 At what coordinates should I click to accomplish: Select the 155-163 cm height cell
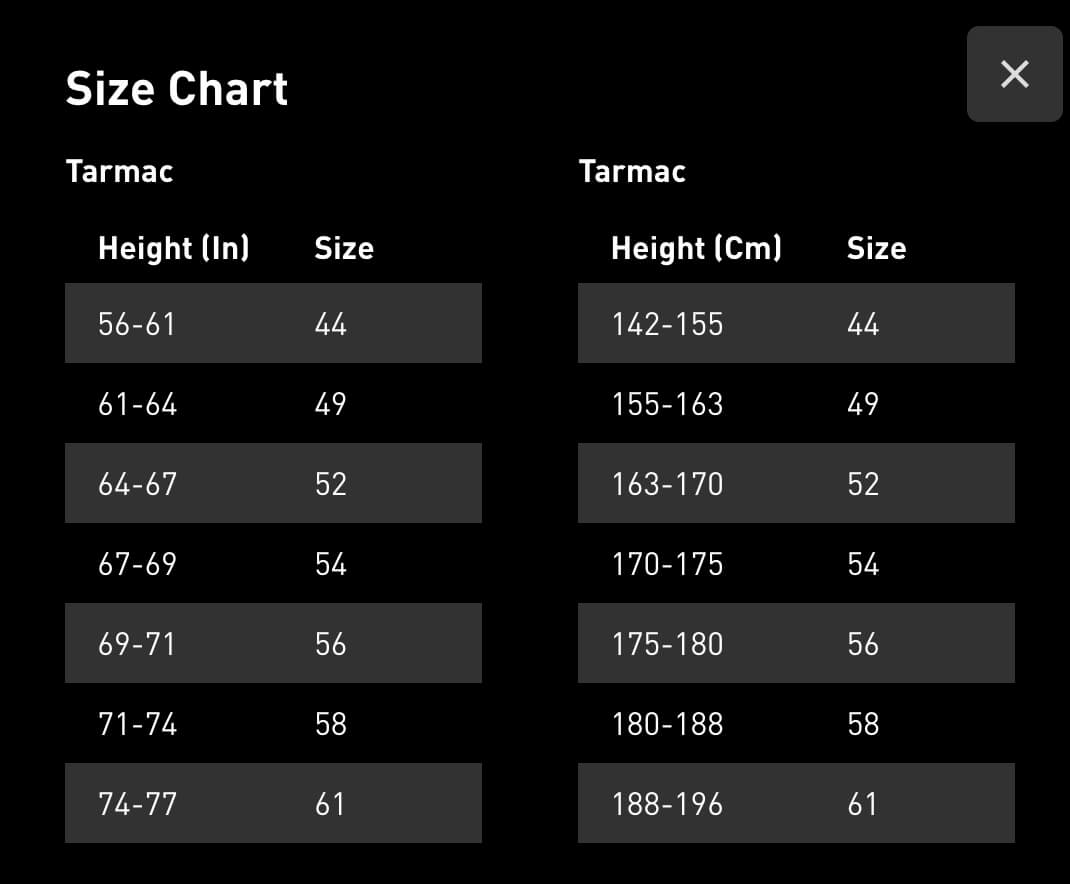coord(667,404)
